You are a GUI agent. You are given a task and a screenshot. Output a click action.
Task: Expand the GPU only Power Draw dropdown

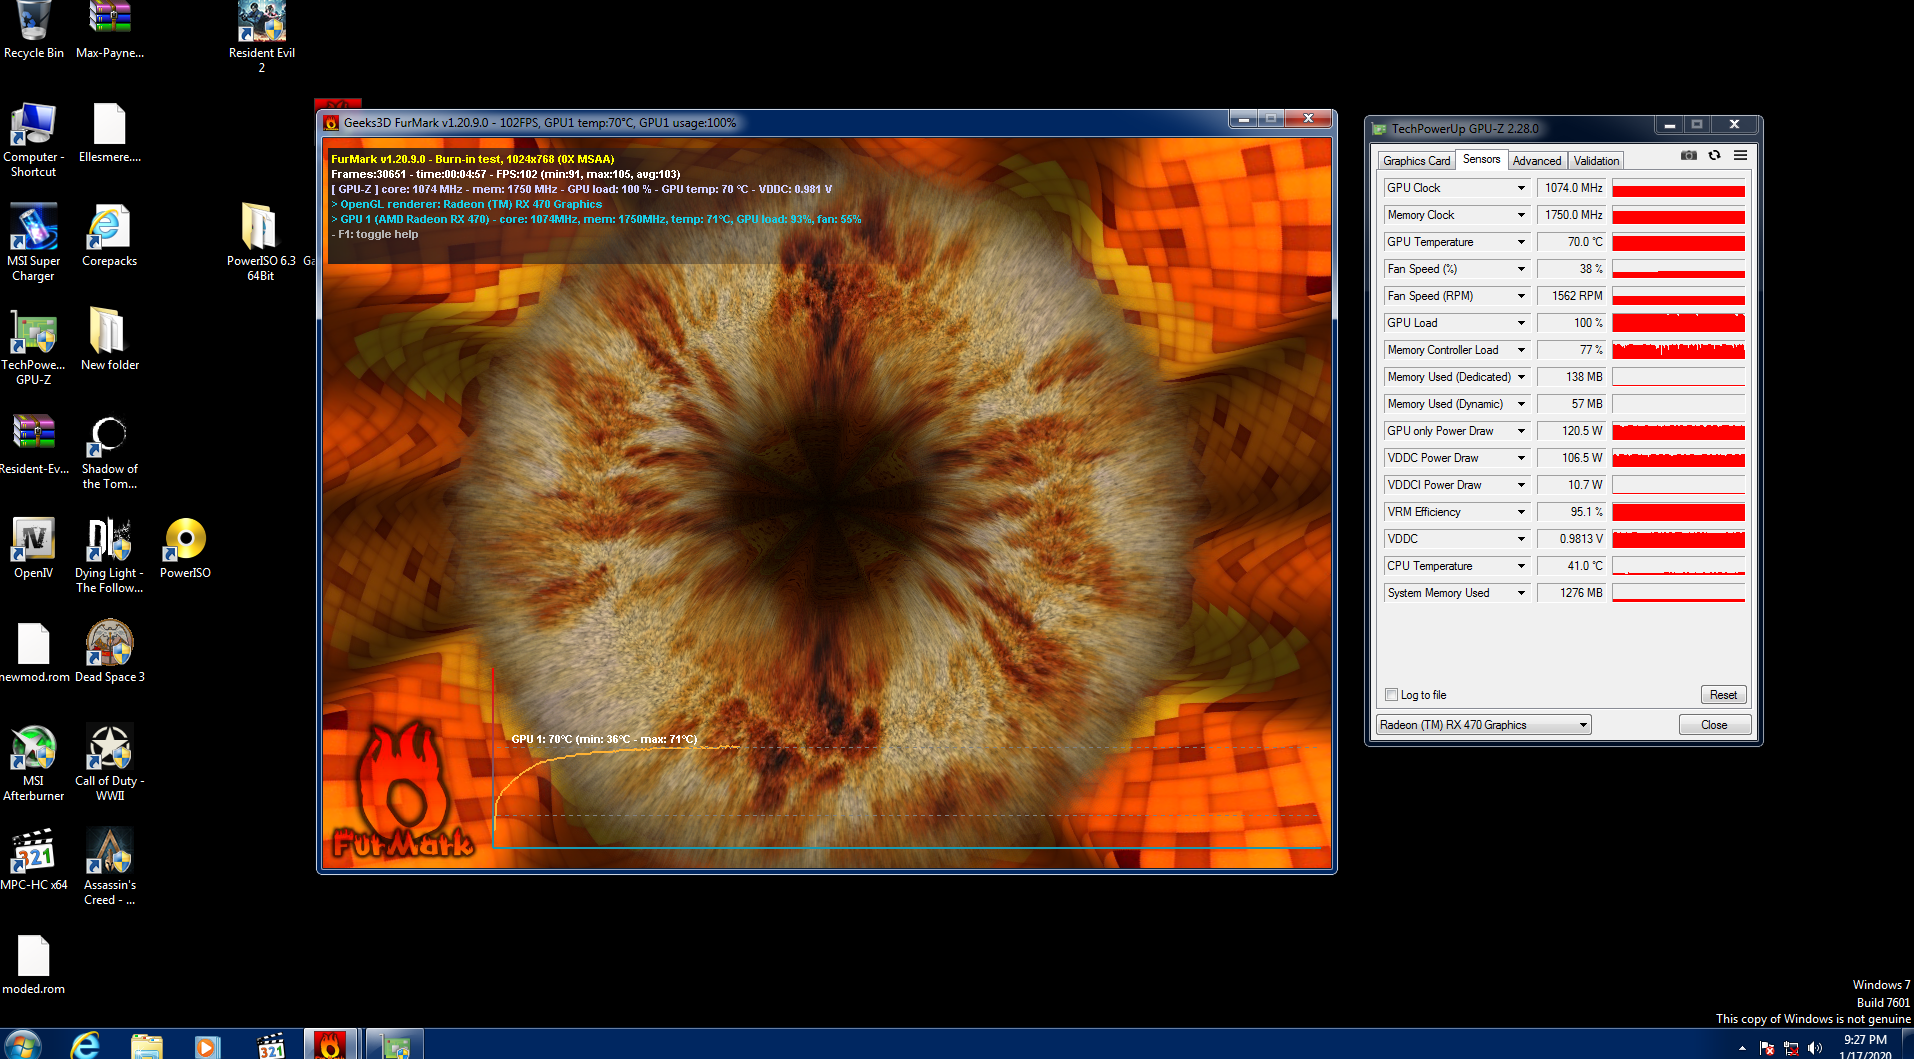click(x=1521, y=431)
